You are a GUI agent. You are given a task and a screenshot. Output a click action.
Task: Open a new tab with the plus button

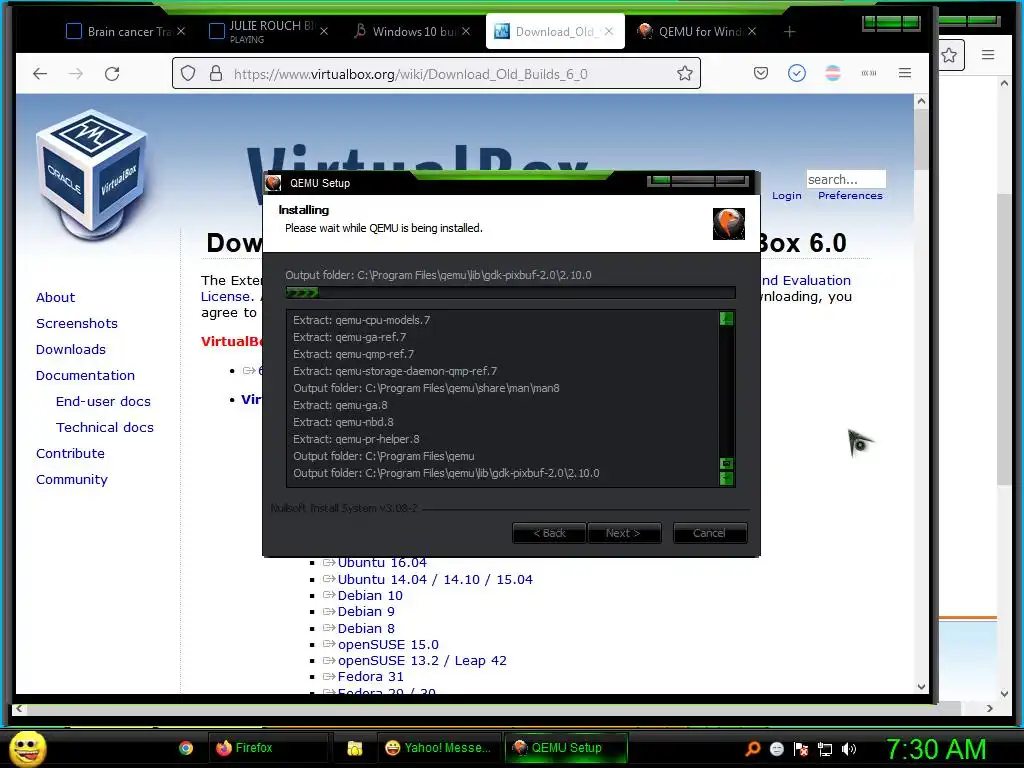790,31
